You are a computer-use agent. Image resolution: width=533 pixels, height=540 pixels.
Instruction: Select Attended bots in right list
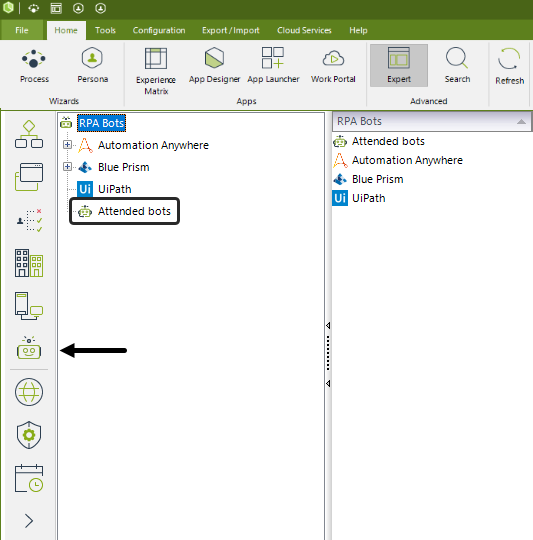[388, 141]
